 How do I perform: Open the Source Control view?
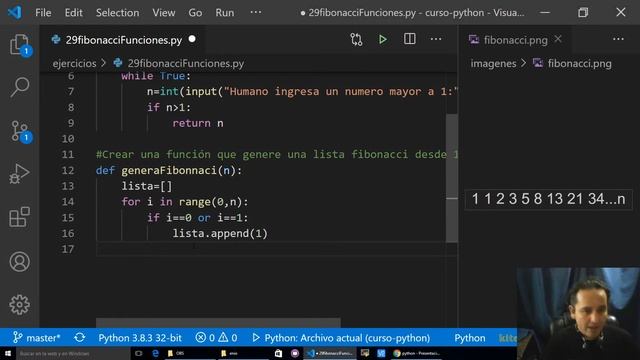(x=19, y=131)
